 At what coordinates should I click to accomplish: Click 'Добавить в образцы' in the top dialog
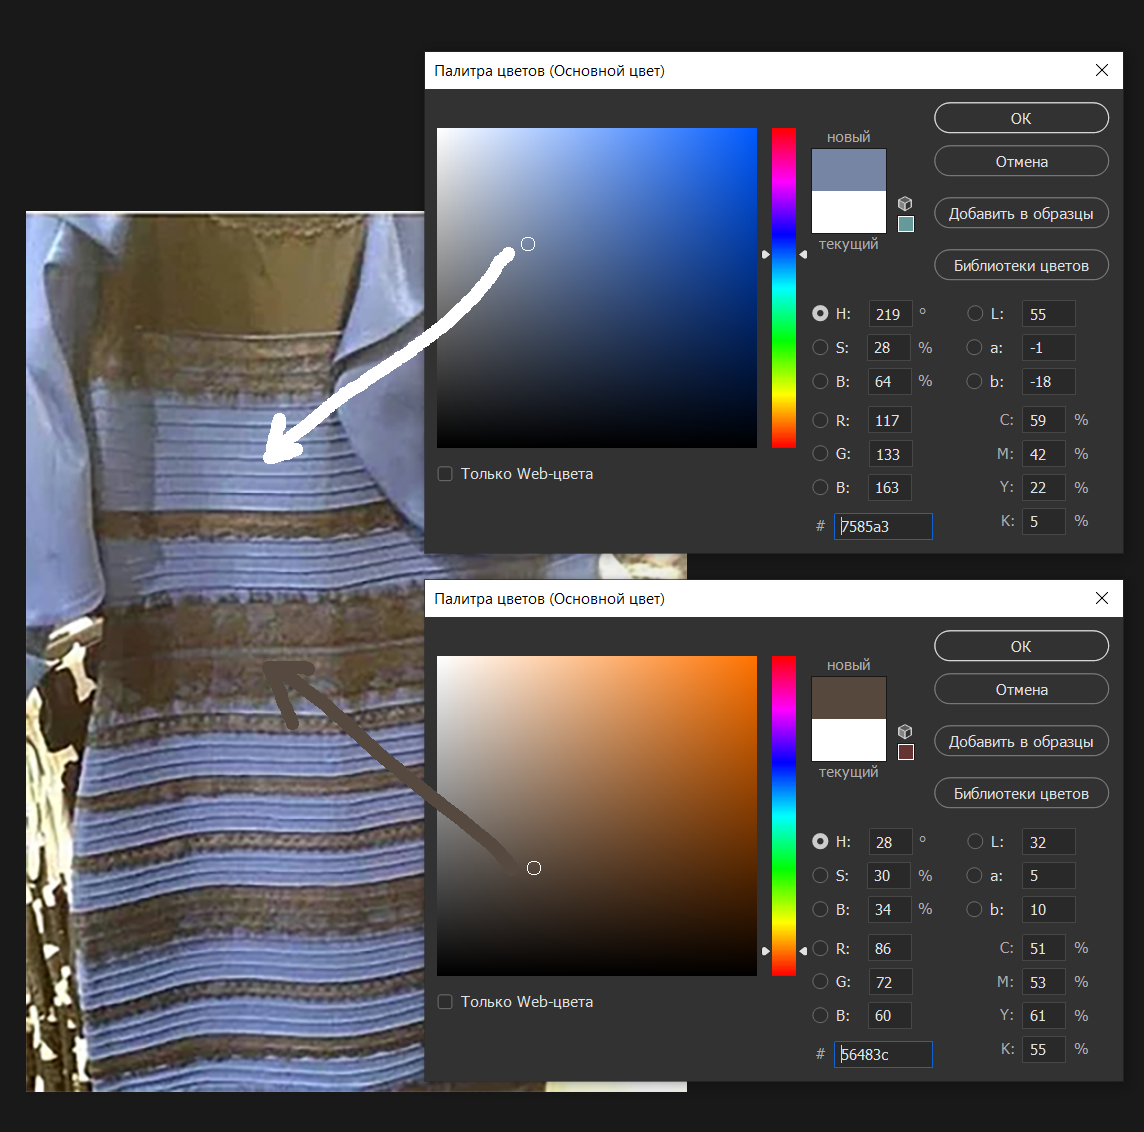click(1021, 214)
